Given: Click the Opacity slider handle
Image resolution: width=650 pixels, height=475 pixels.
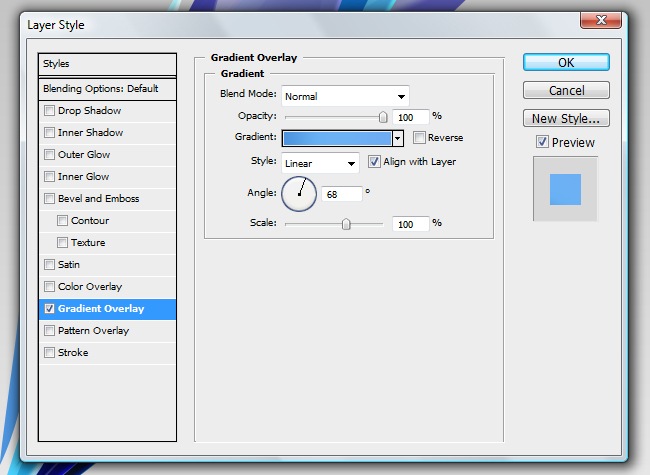Looking at the screenshot, I should 382,117.
